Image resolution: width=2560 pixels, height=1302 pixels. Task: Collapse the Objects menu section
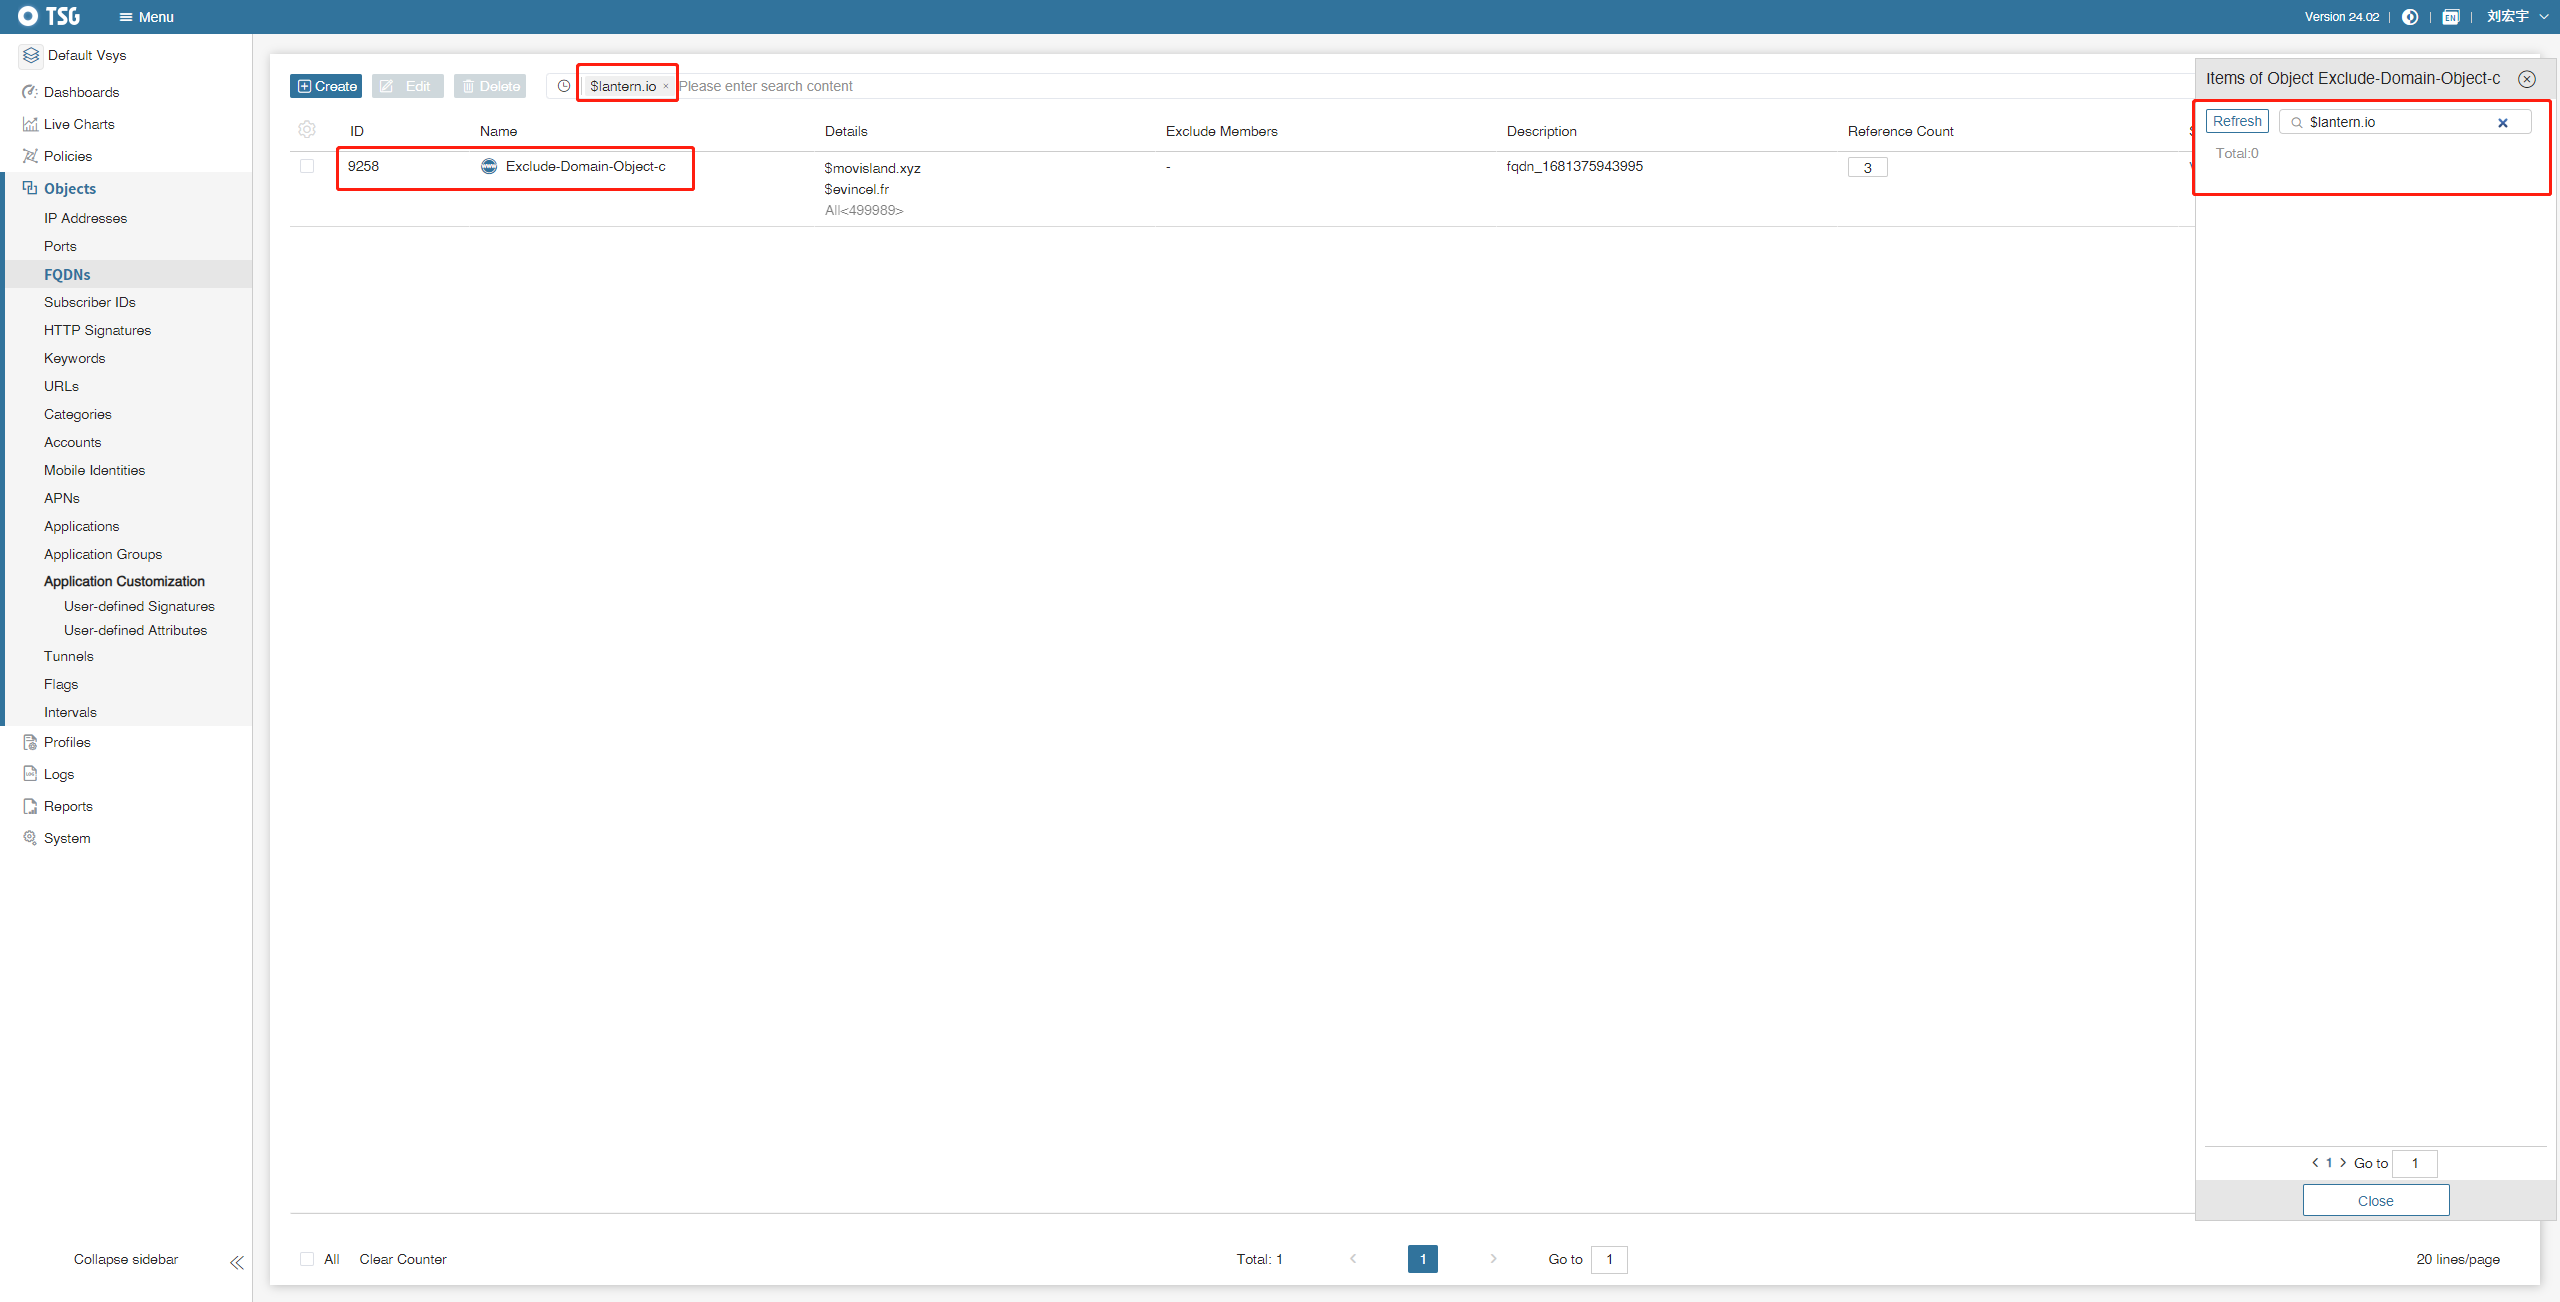(70, 189)
